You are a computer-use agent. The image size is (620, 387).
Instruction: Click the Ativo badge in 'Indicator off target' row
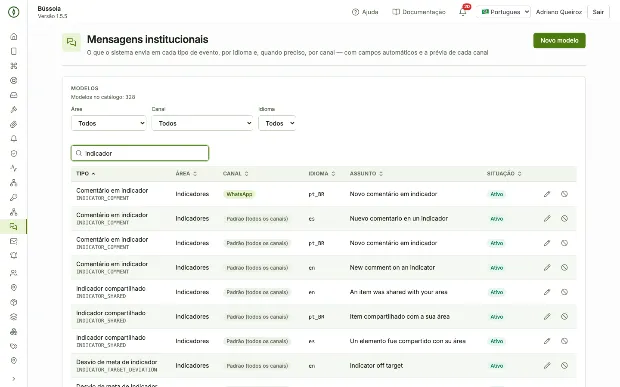pyautogui.click(x=497, y=366)
